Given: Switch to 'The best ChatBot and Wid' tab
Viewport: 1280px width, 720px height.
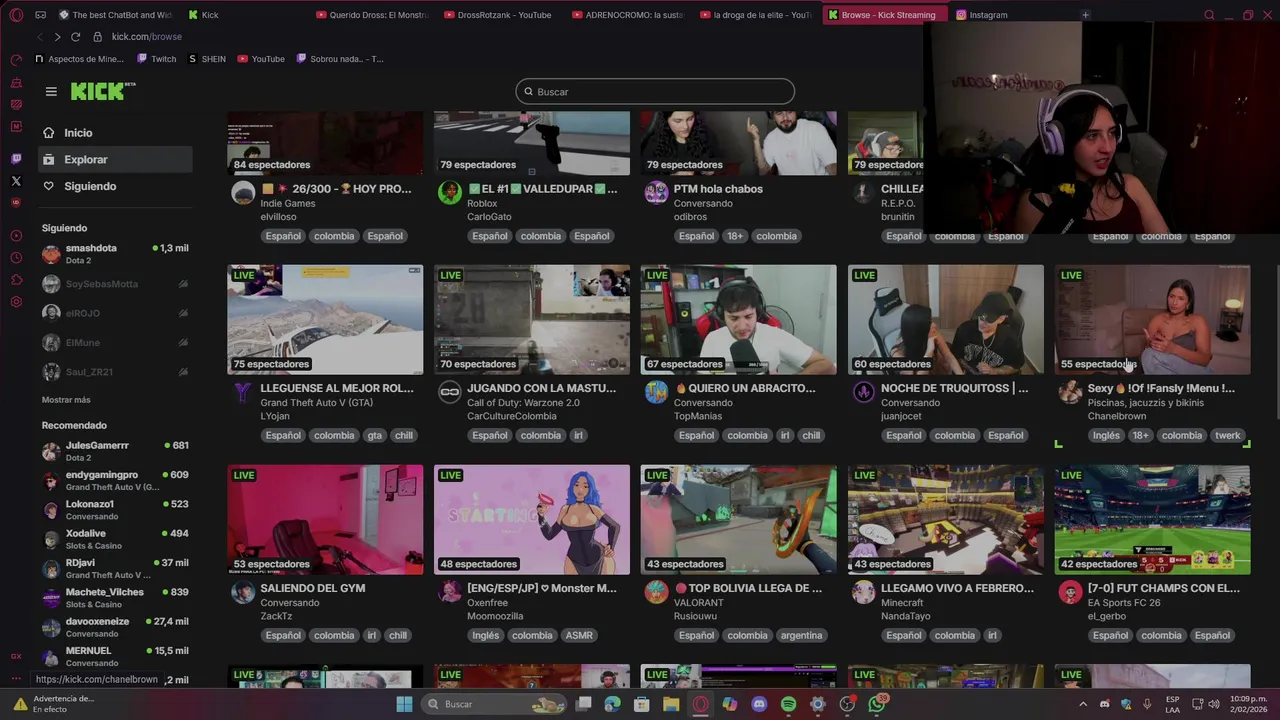Looking at the screenshot, I should click(115, 15).
